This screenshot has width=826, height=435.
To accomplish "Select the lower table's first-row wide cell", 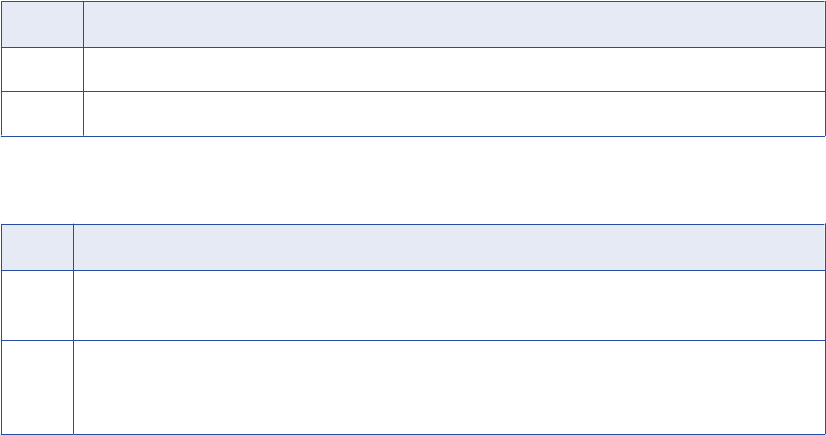I will click(x=448, y=305).
